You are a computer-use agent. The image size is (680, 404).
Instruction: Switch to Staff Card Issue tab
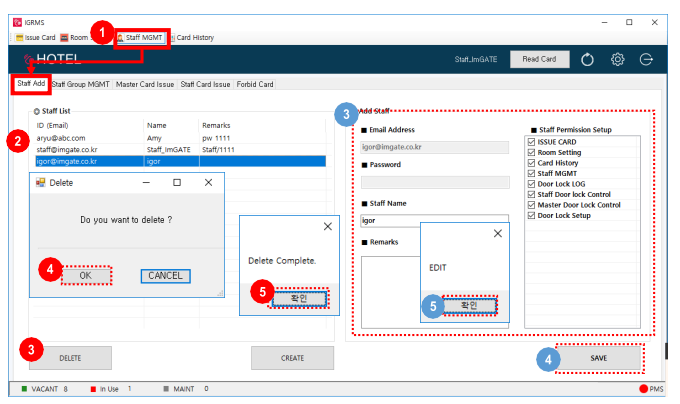coord(205,85)
